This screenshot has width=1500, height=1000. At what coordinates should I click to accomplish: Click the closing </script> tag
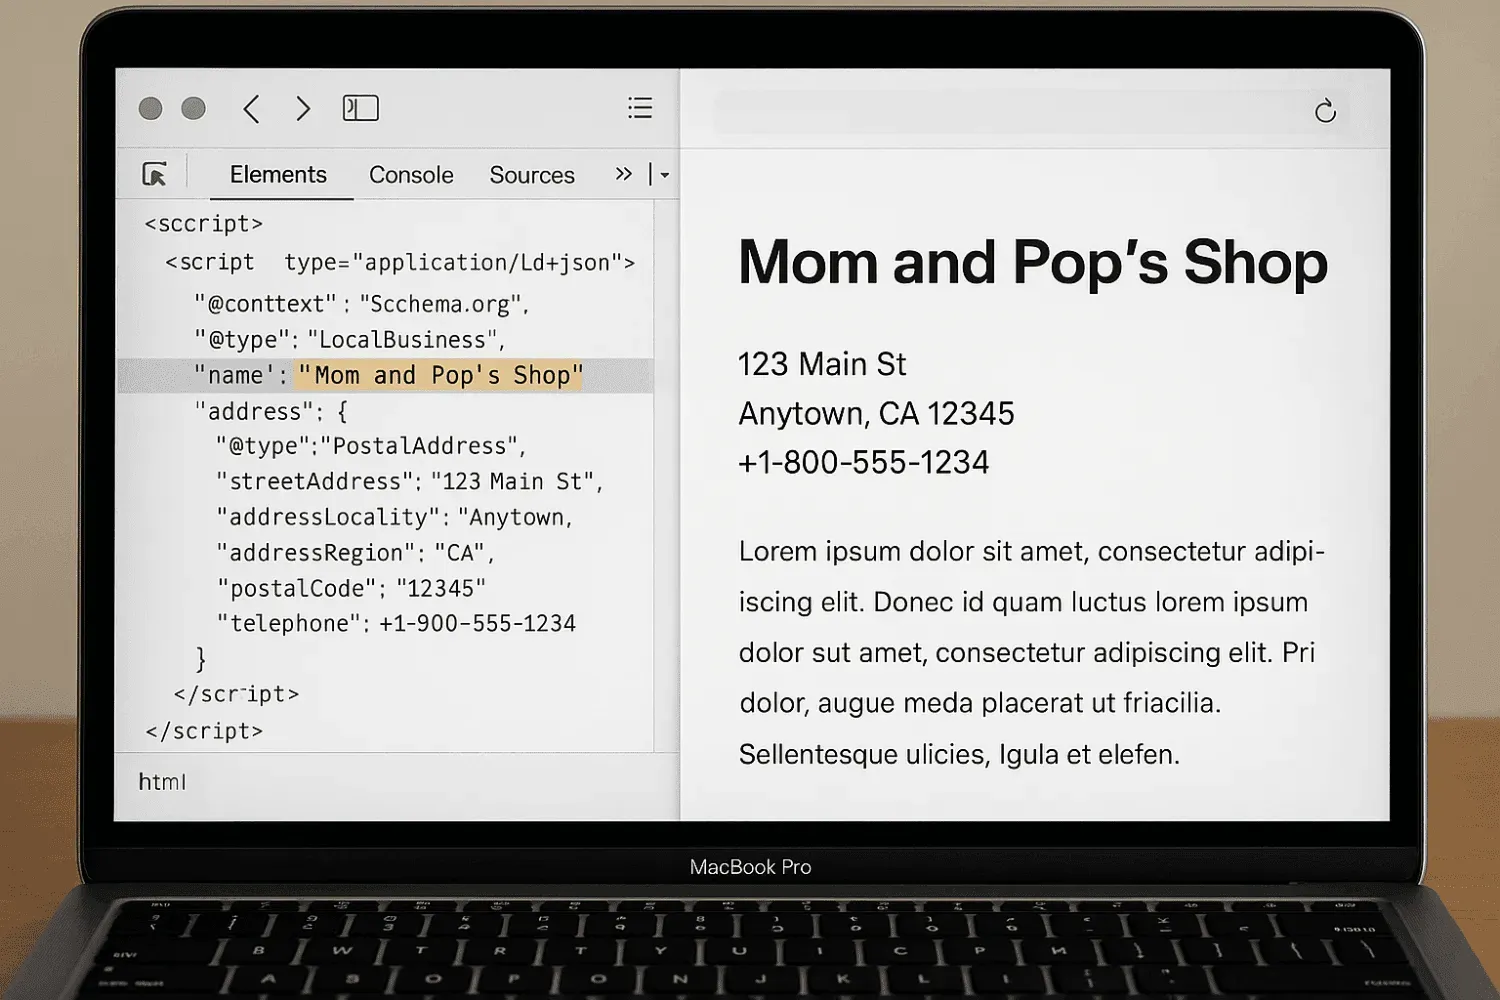[x=204, y=730]
